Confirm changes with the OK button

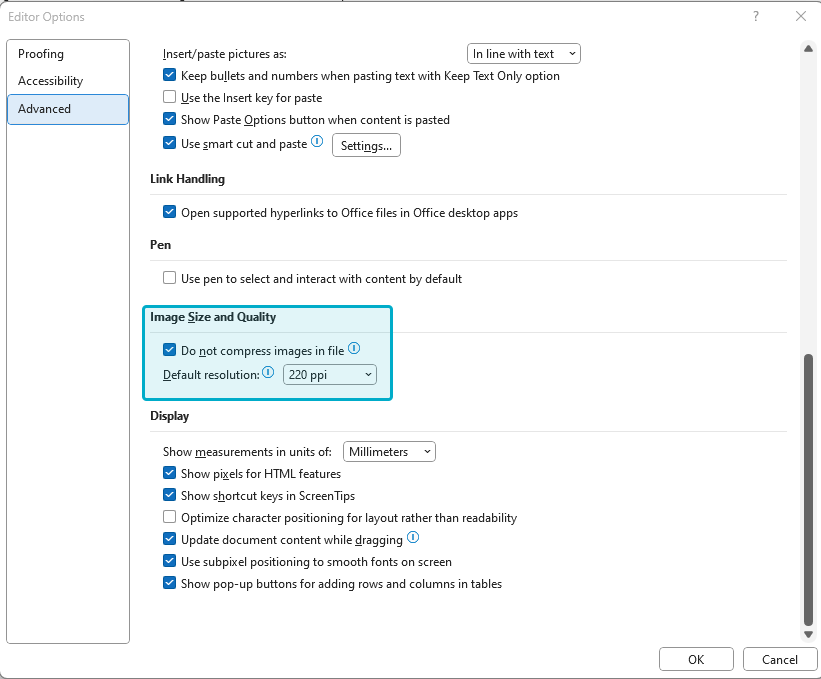point(696,659)
